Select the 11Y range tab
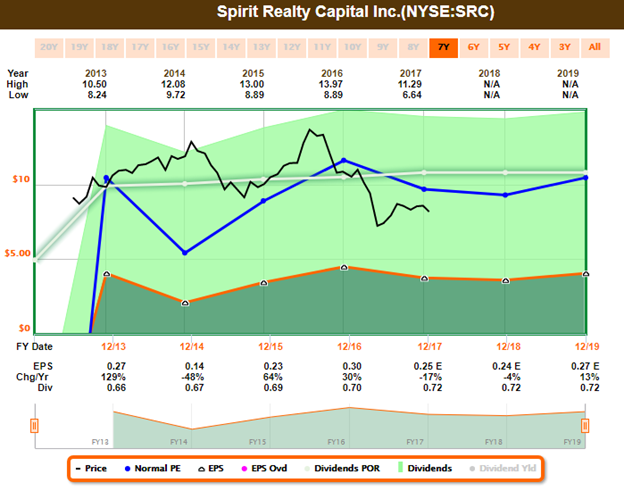The height and width of the screenshot is (491, 624). [x=322, y=48]
